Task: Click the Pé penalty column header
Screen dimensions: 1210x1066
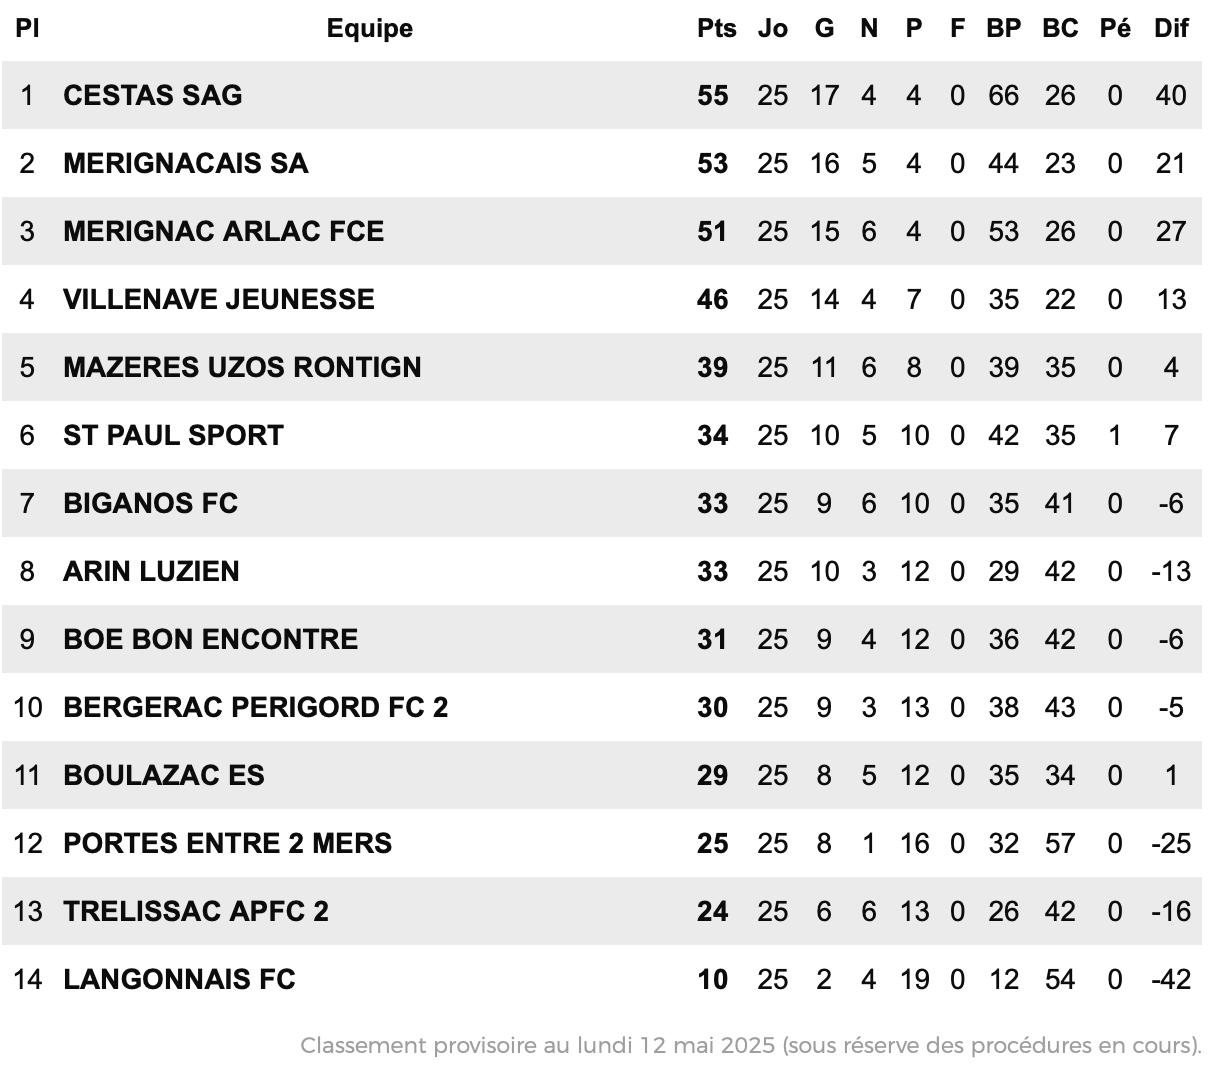Action: pyautogui.click(x=1115, y=28)
